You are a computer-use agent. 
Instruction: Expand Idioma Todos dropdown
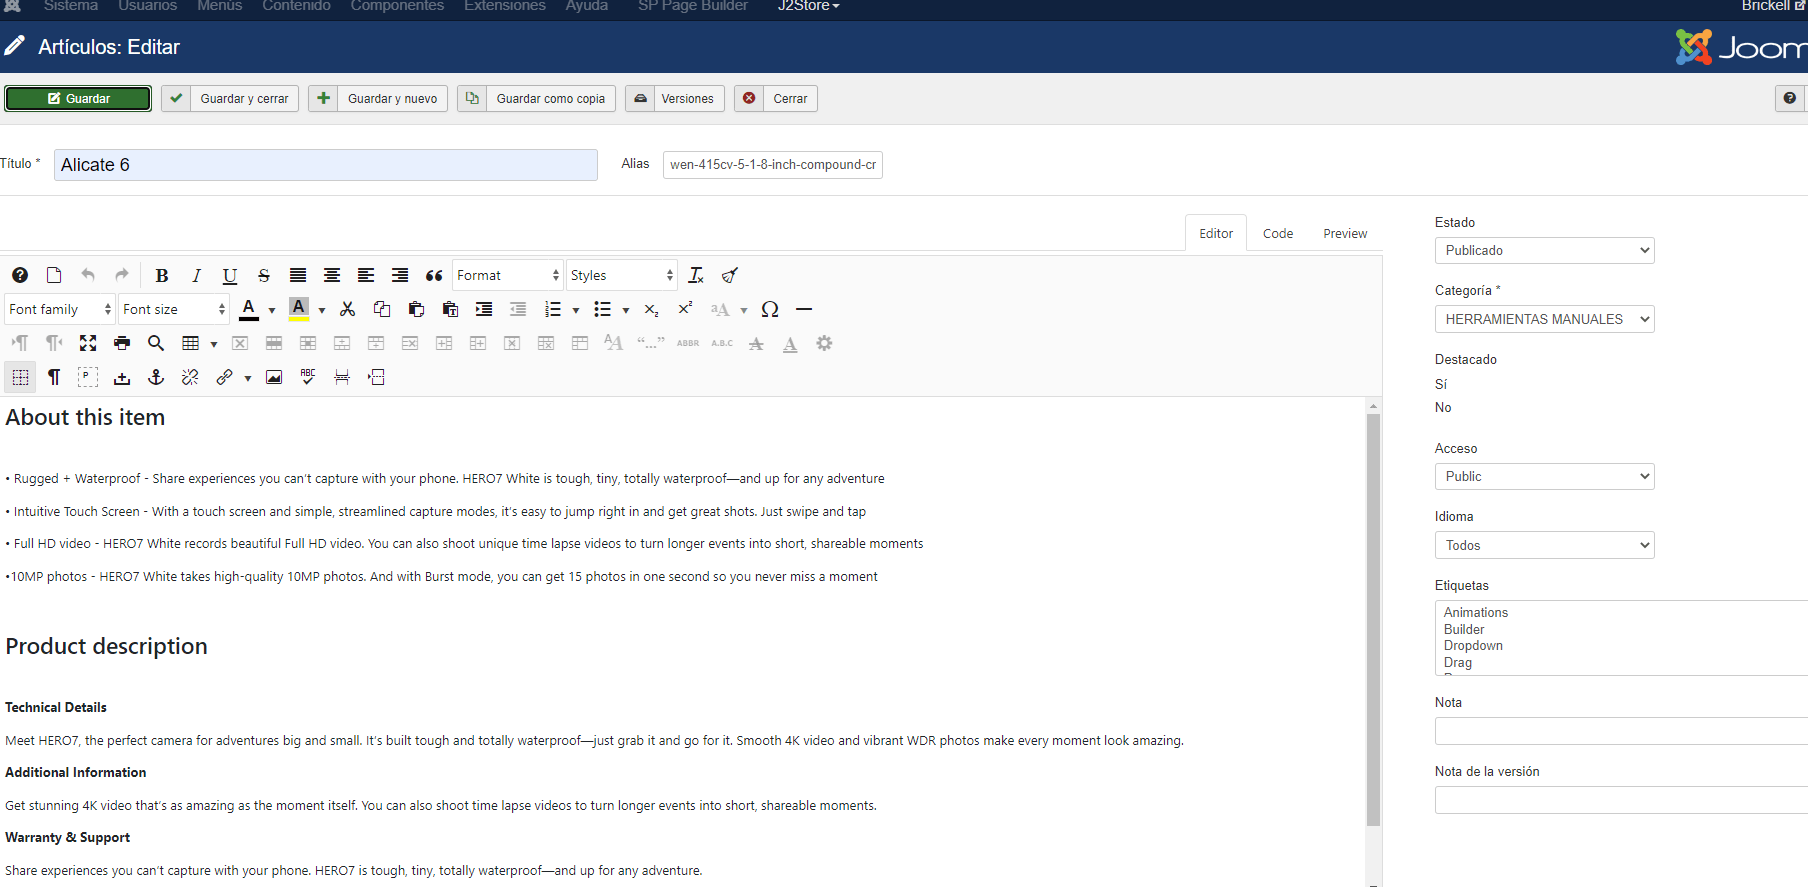pos(1544,545)
